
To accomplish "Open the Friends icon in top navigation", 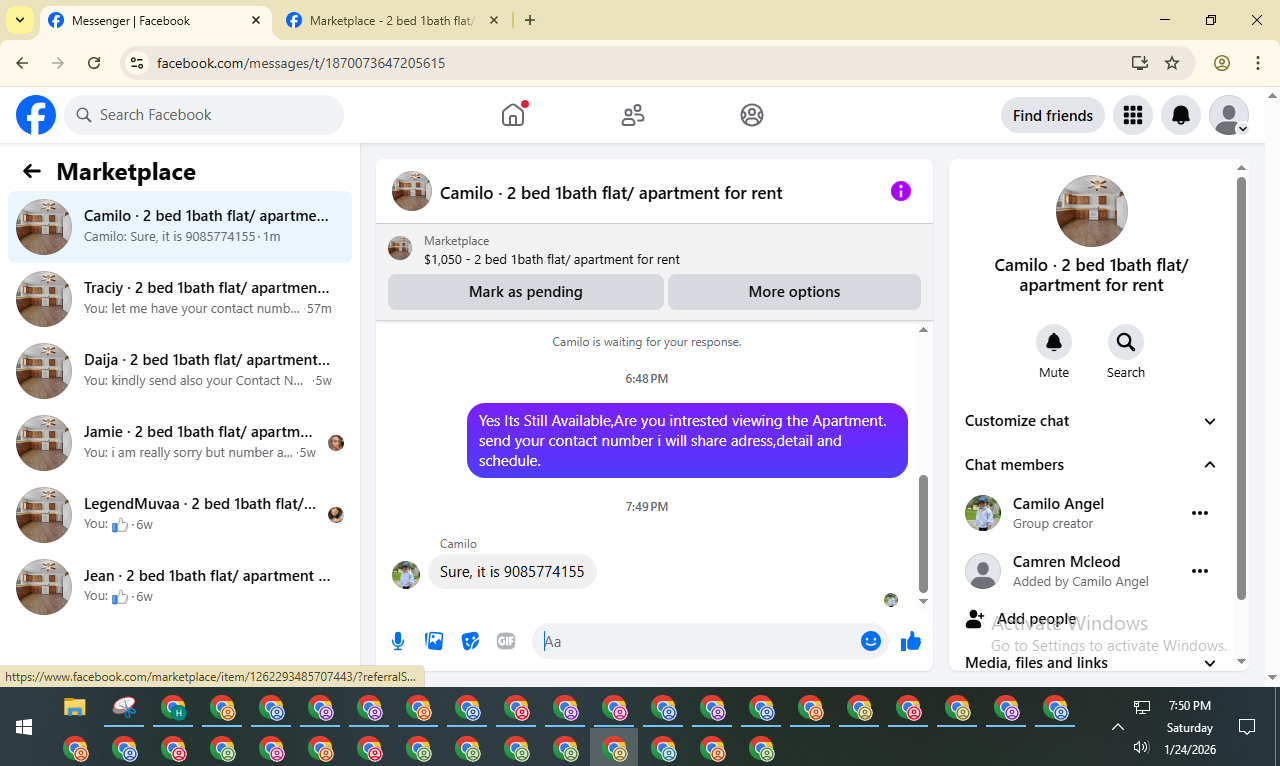I will click(x=633, y=115).
